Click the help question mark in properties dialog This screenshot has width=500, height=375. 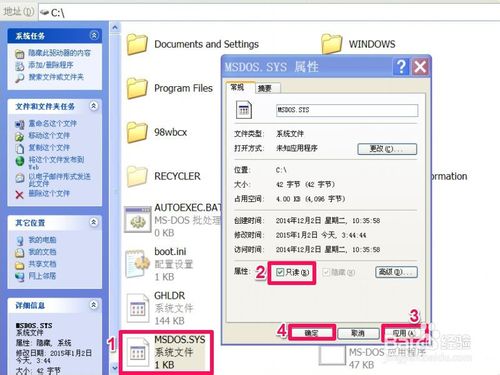pyautogui.click(x=401, y=67)
